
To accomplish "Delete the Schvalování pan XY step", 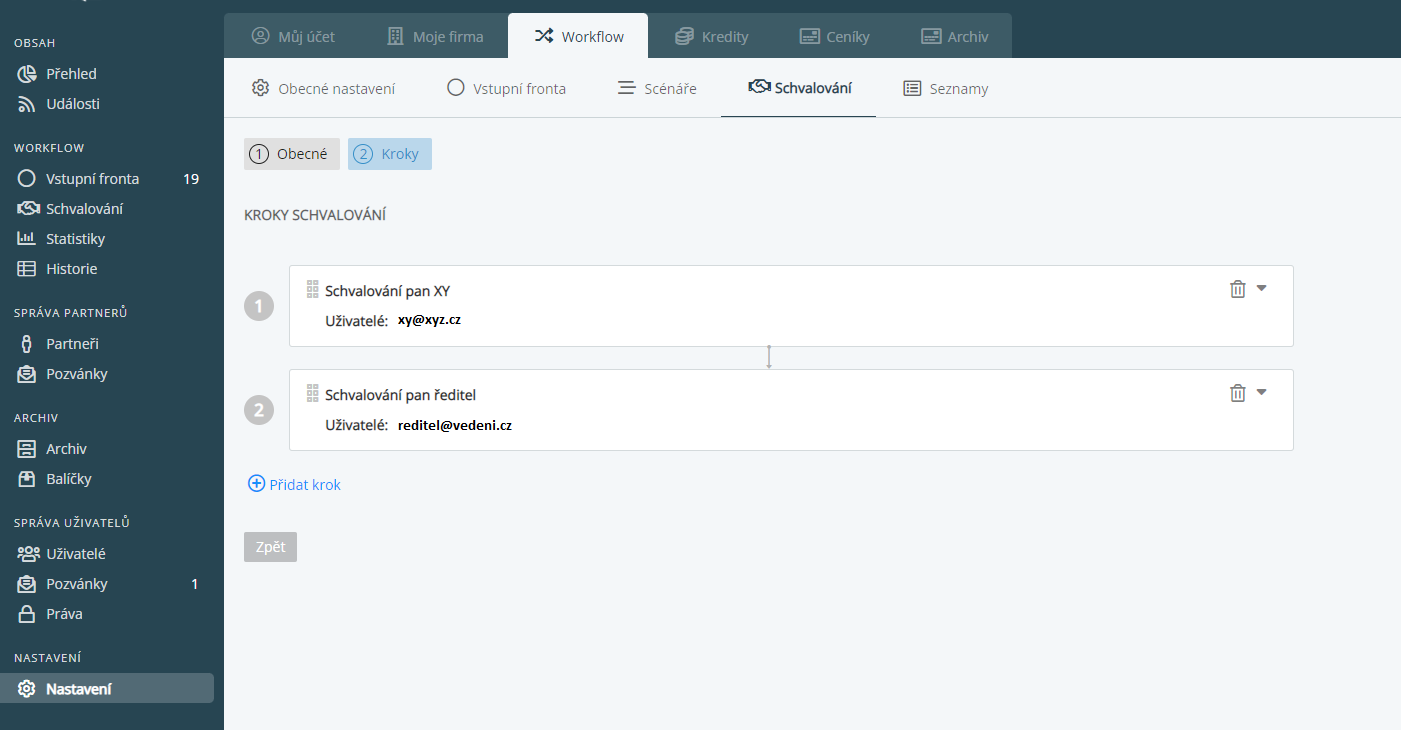I will (1237, 289).
